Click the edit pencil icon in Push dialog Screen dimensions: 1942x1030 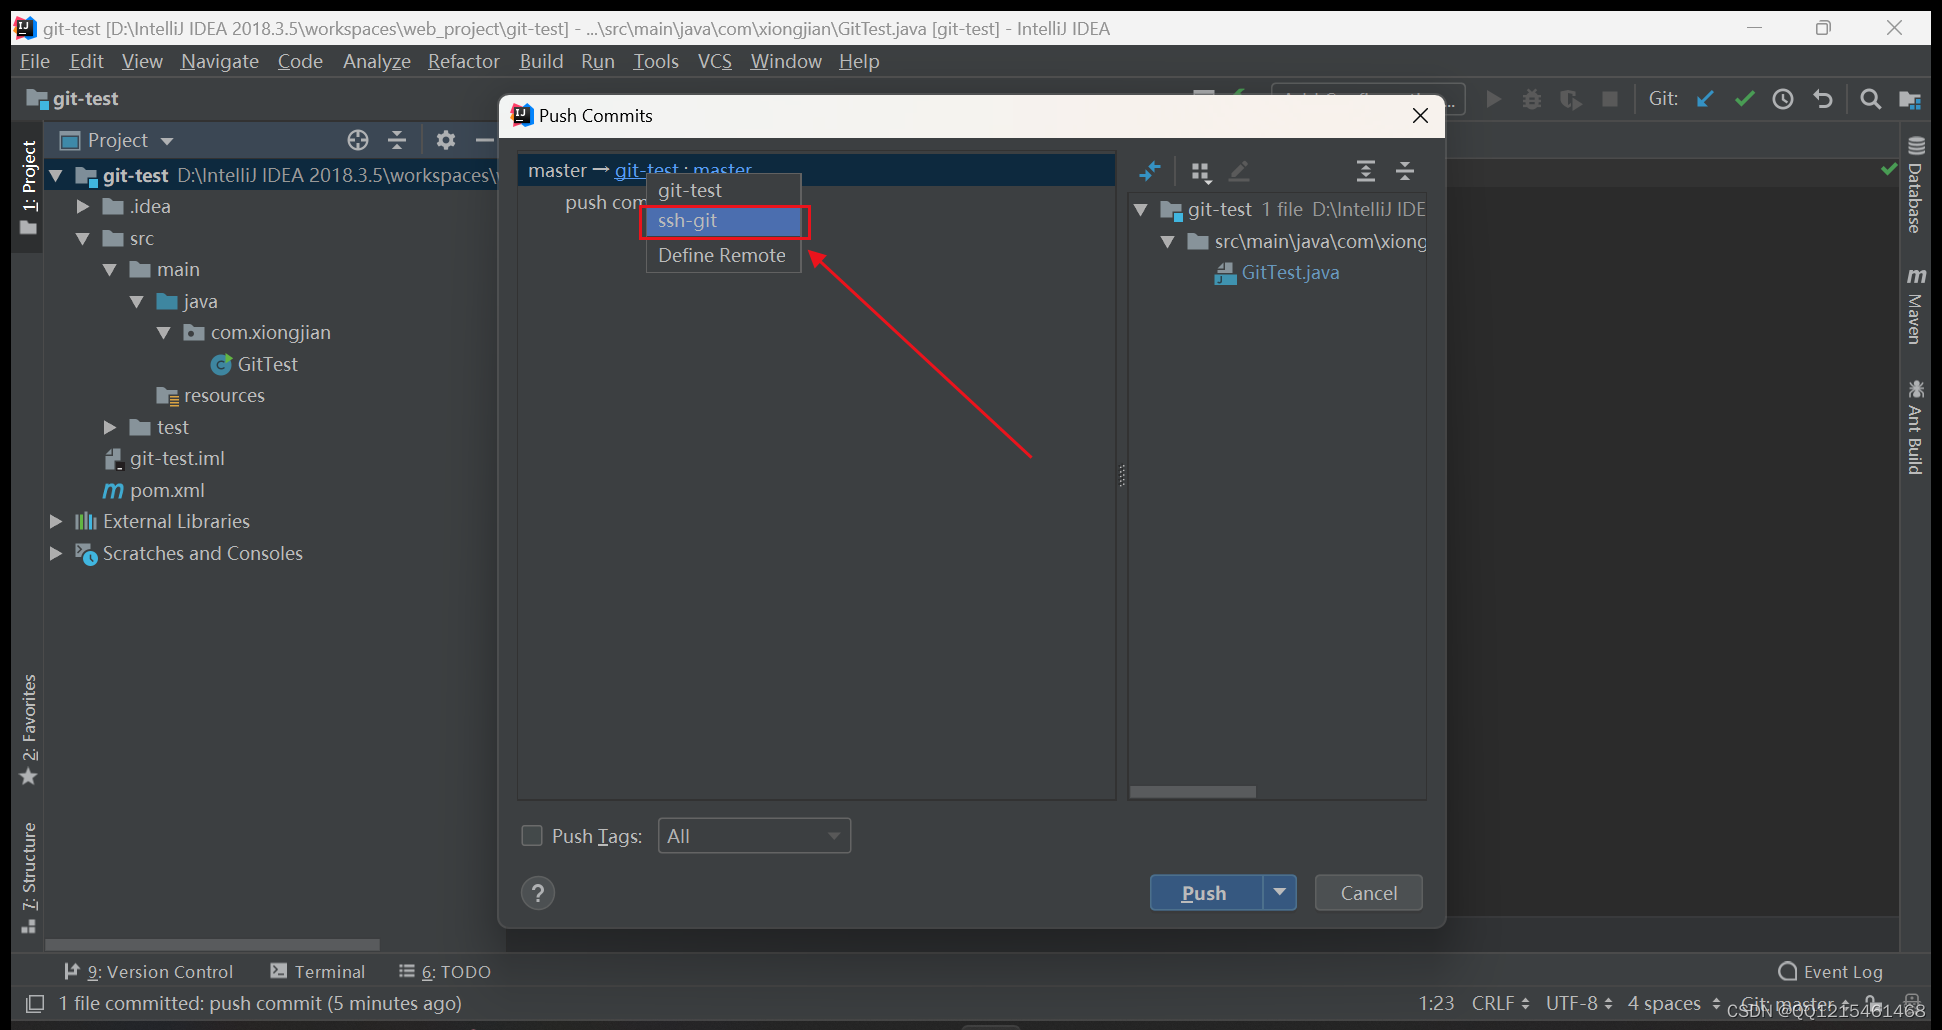click(x=1239, y=171)
